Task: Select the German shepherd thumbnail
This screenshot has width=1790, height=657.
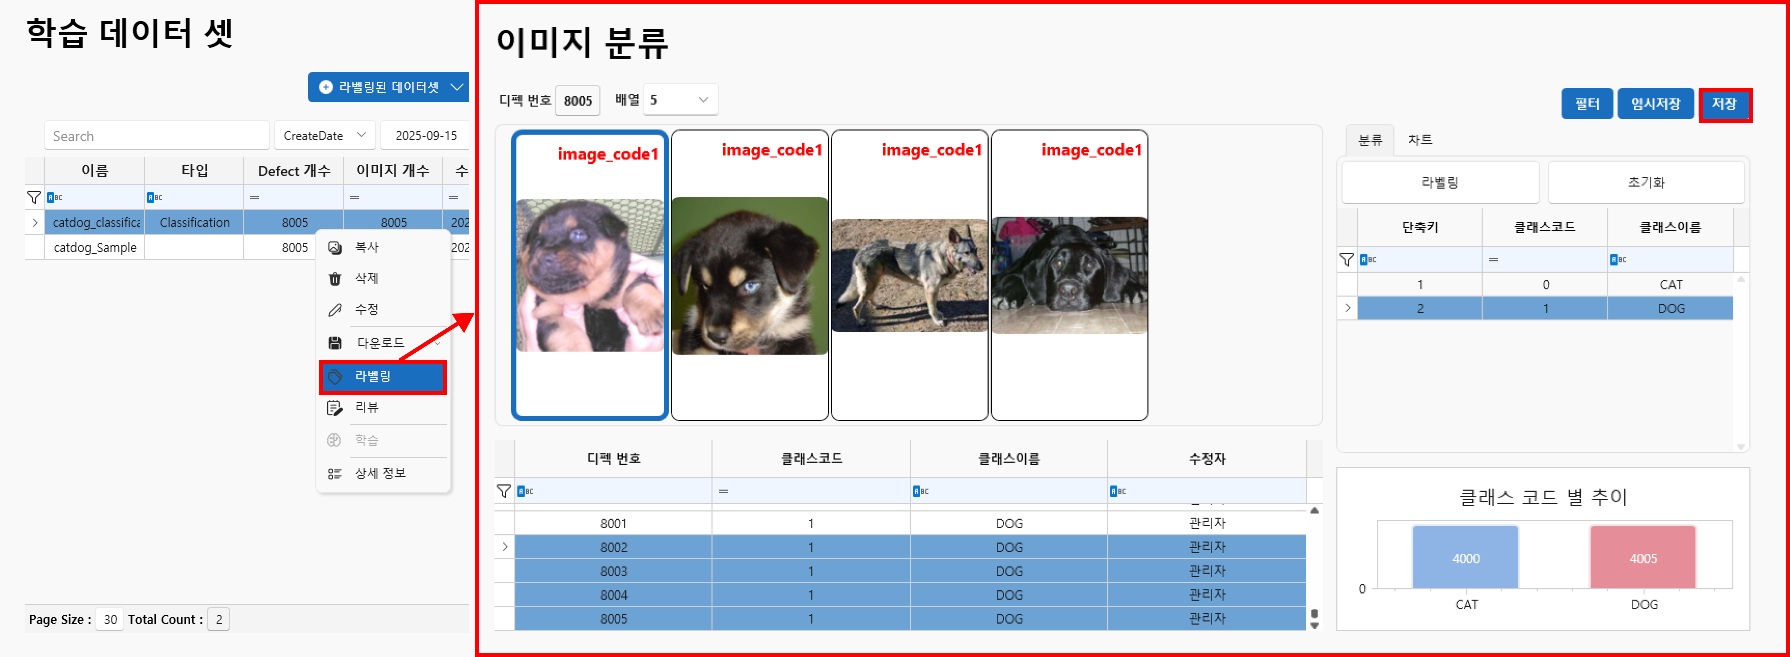Action: coord(910,275)
